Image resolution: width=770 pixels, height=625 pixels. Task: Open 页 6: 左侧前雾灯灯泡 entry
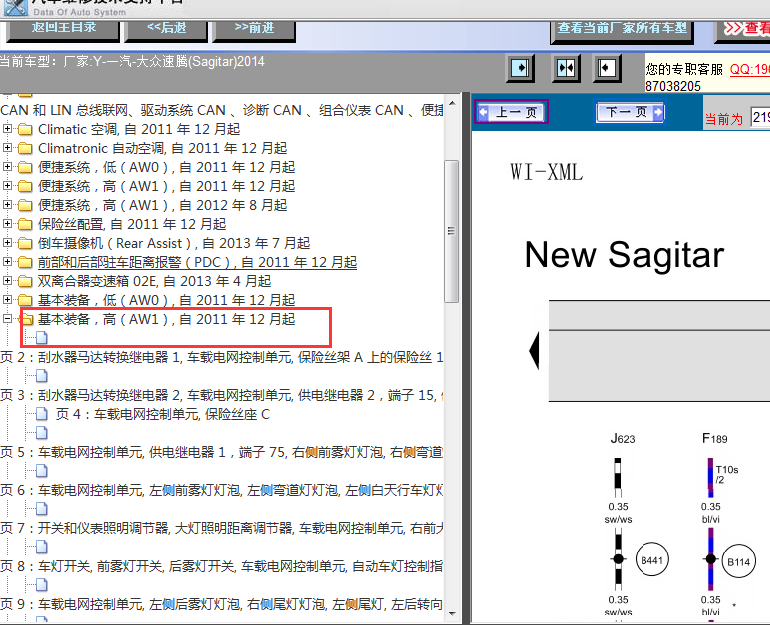[221, 490]
